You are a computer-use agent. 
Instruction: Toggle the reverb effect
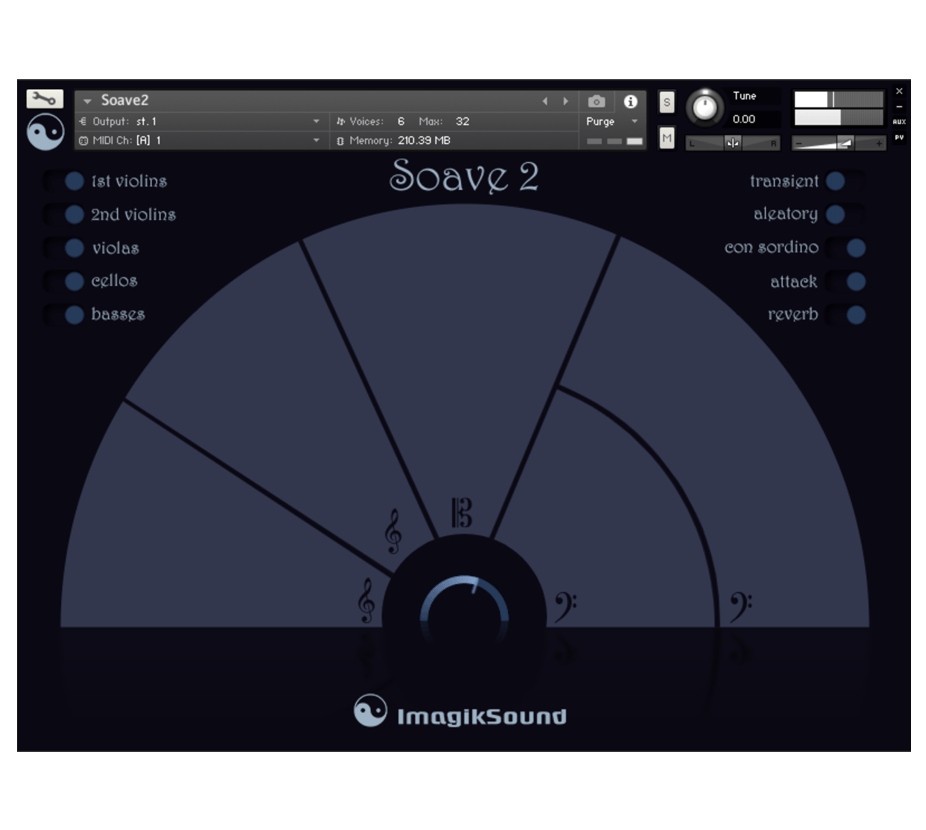855,314
